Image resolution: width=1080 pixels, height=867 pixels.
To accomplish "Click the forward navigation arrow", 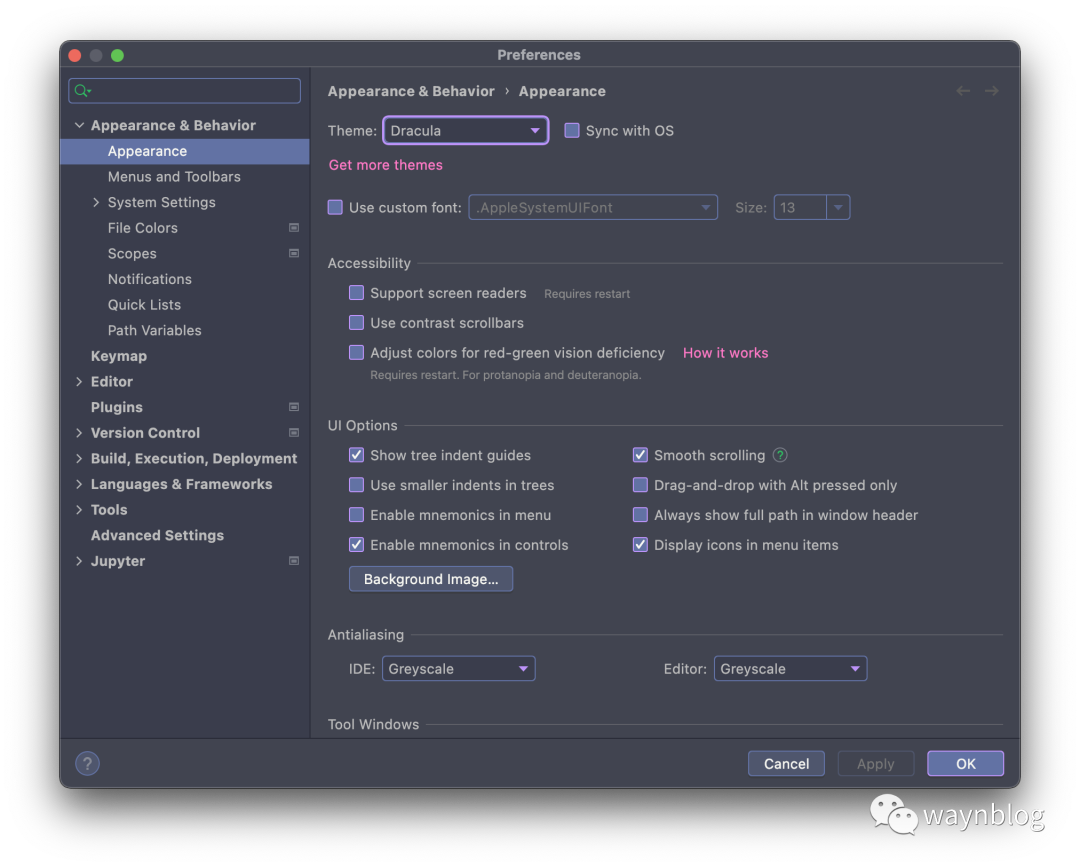I will [x=991, y=91].
